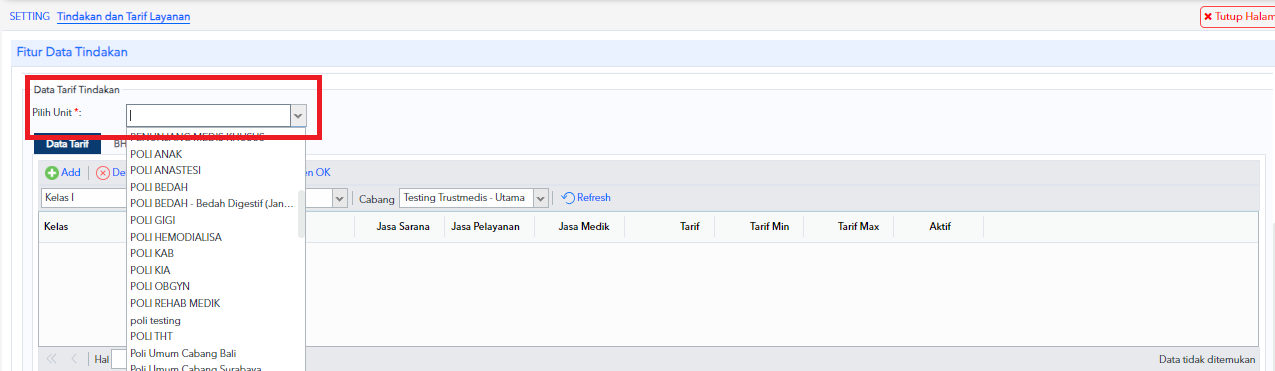Go to previous page pagination icon
This screenshot has width=1275, height=371.
pos(73,359)
